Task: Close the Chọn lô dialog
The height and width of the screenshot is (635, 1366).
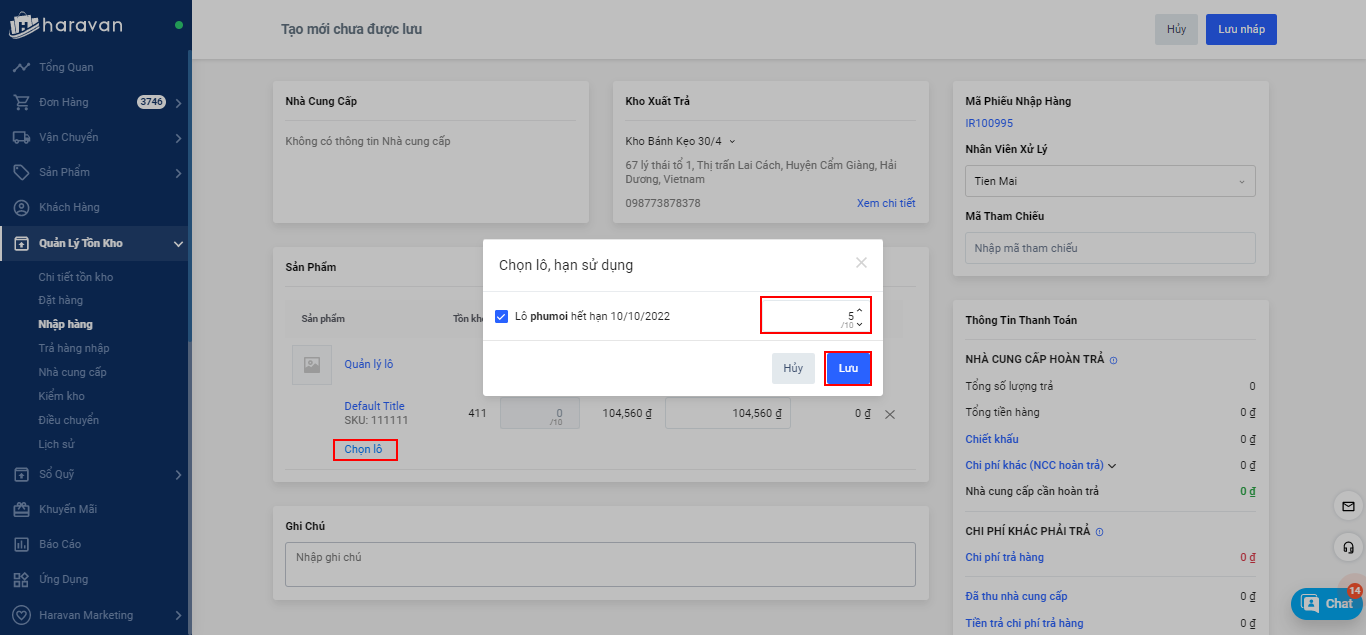Action: point(861,263)
